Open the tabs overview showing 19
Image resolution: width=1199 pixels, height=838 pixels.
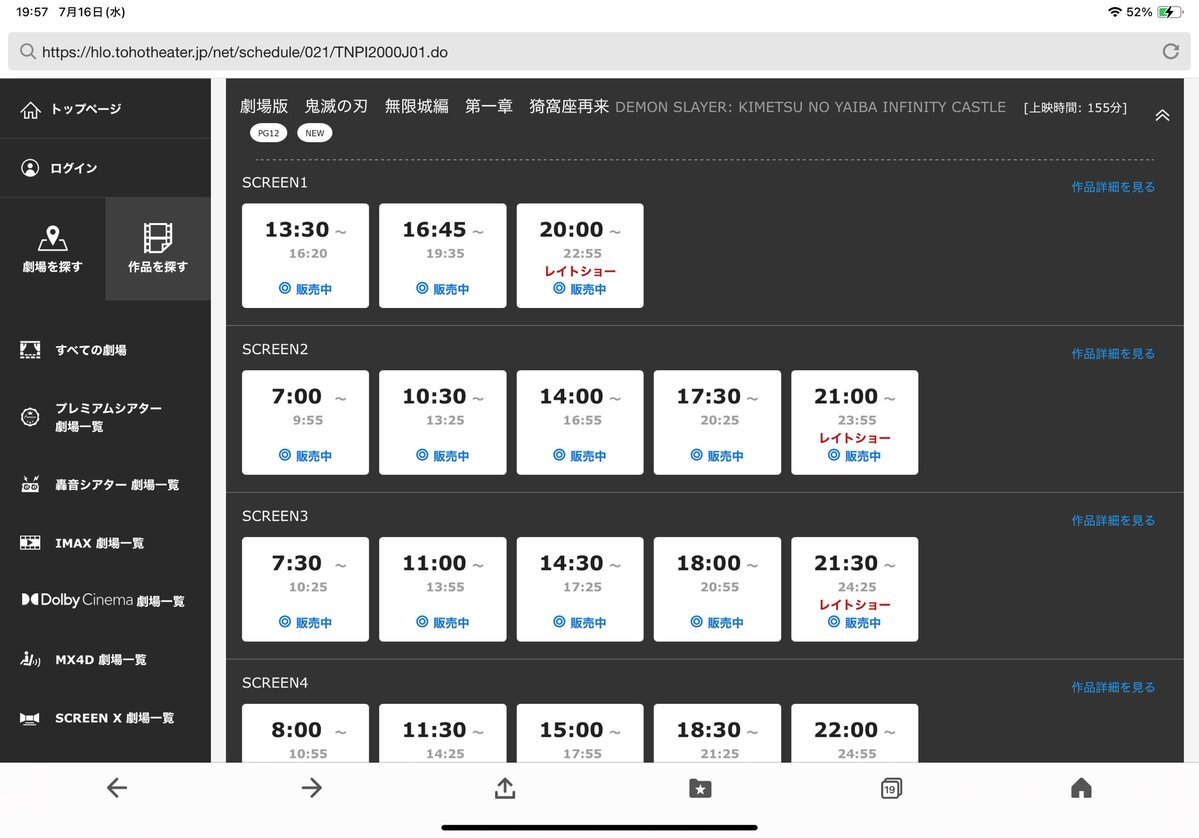pos(891,788)
